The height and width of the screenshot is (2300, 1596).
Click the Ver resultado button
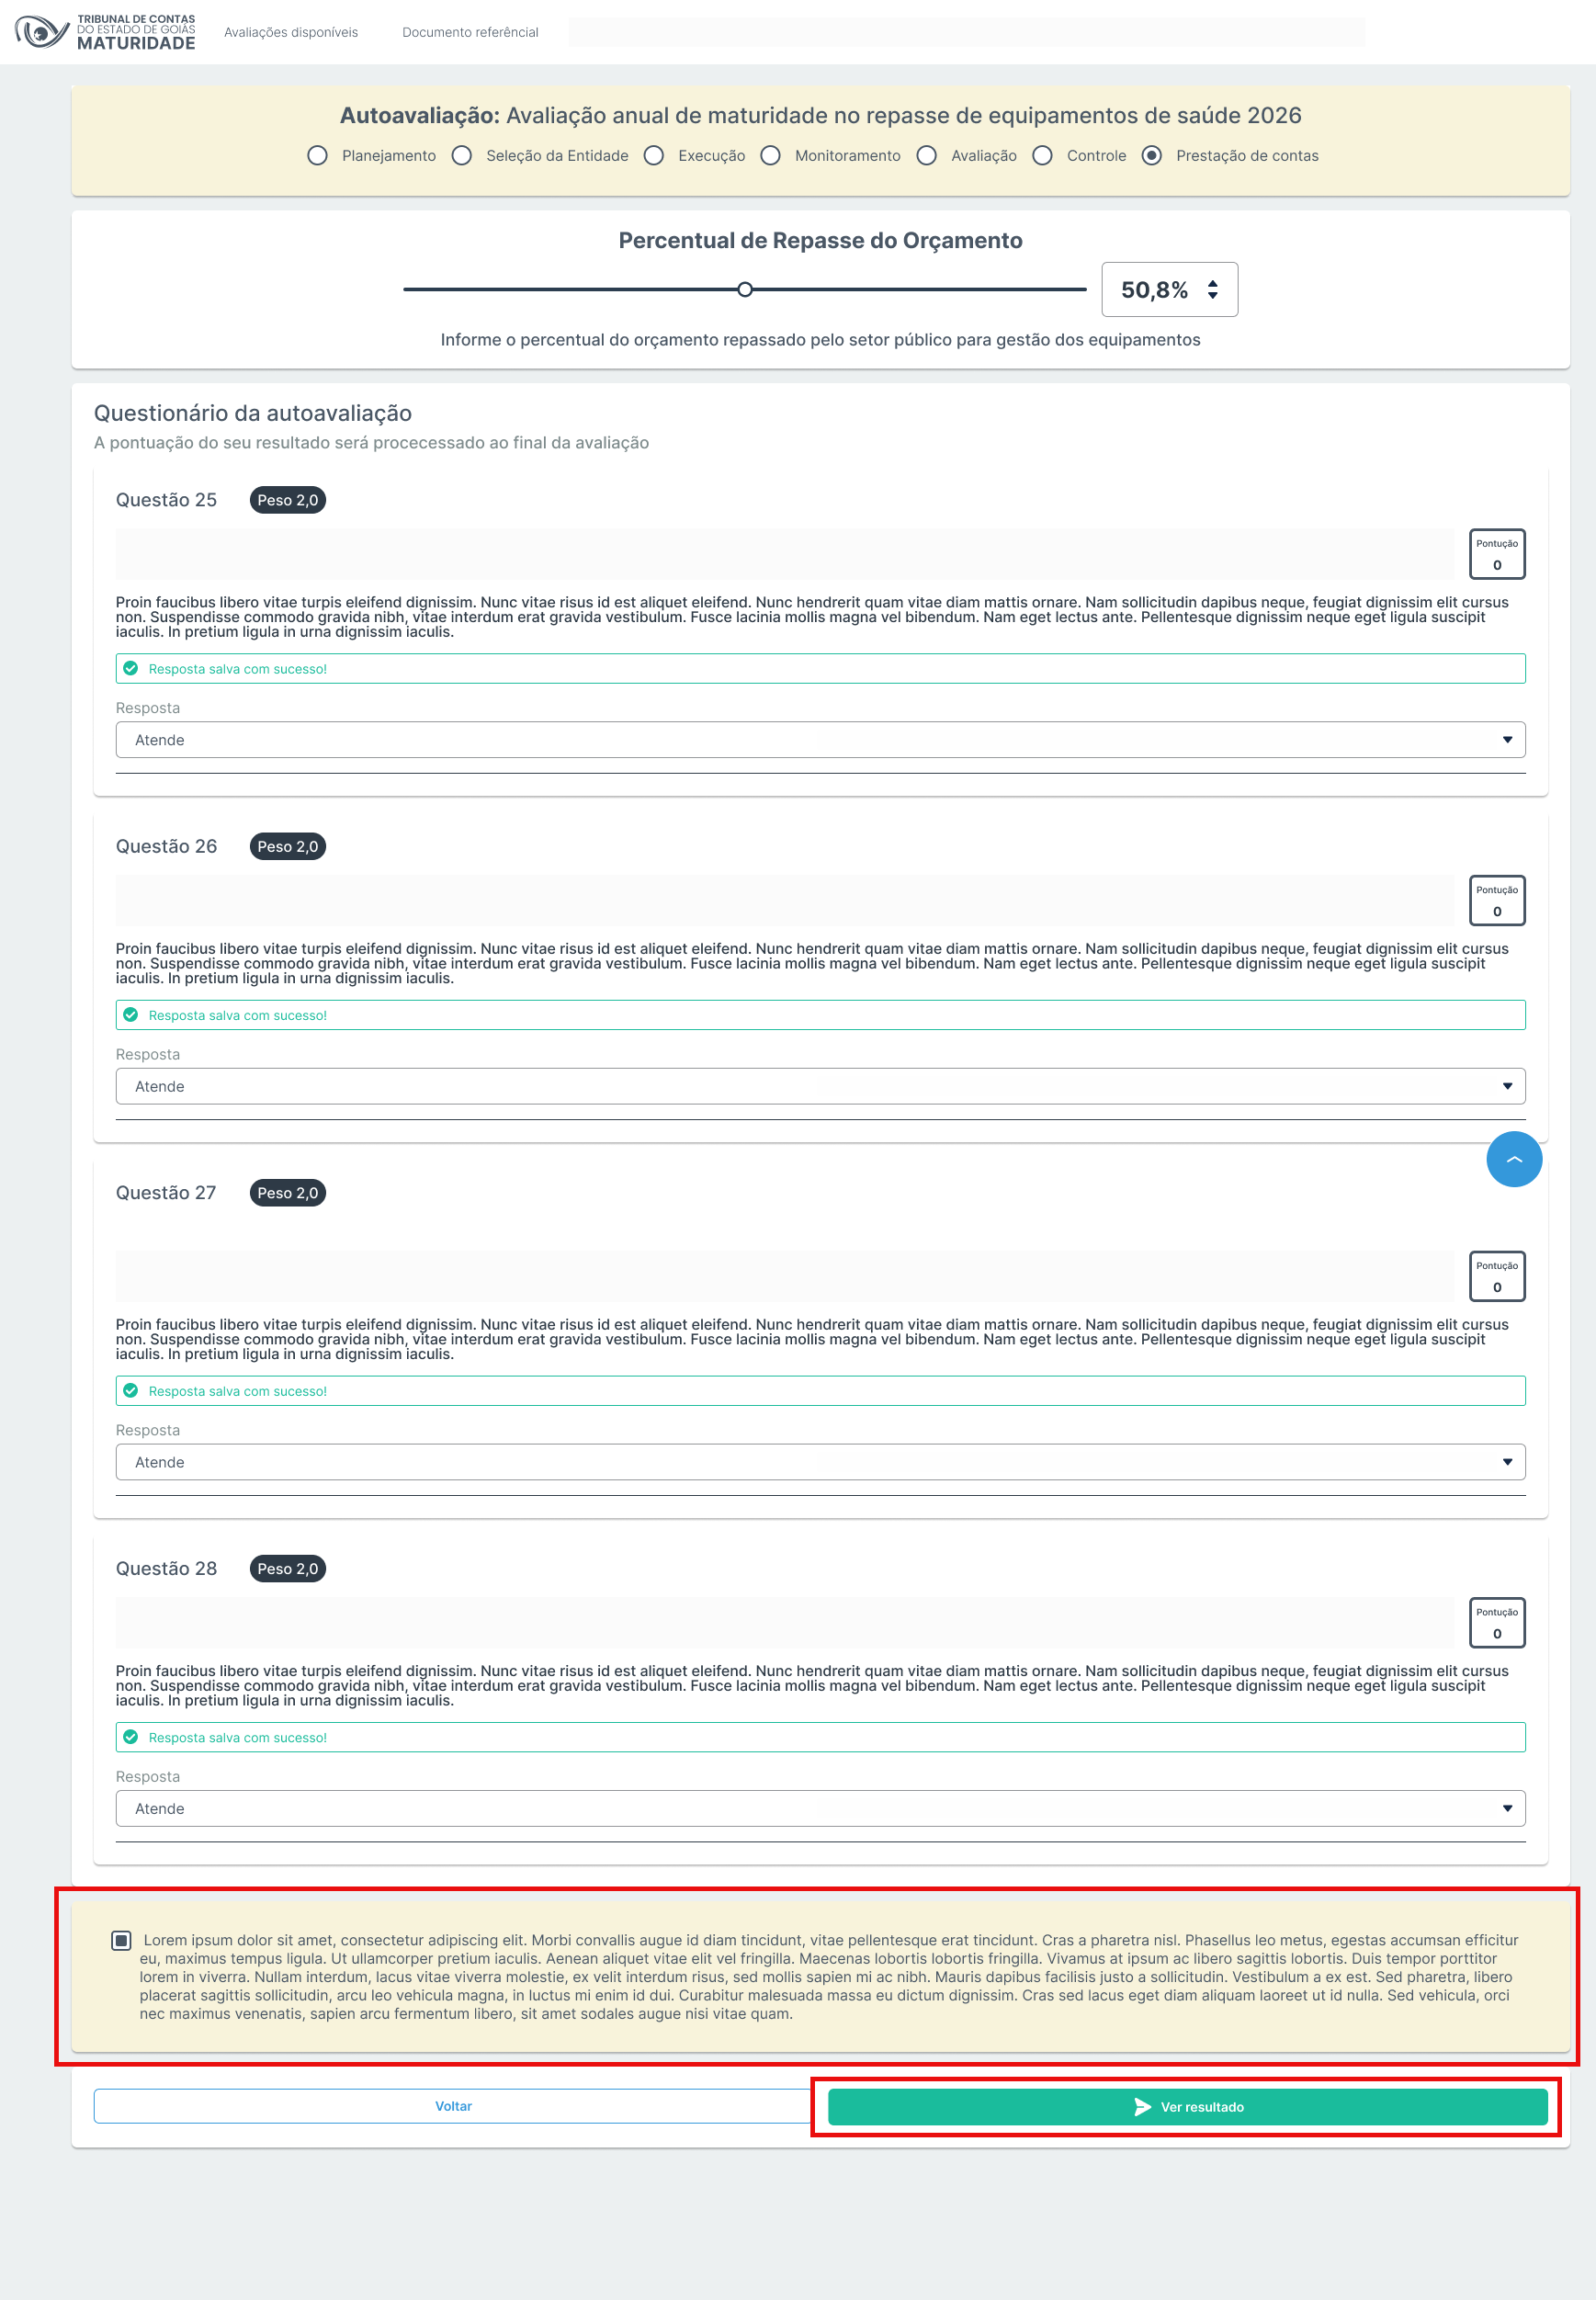coord(1187,2107)
